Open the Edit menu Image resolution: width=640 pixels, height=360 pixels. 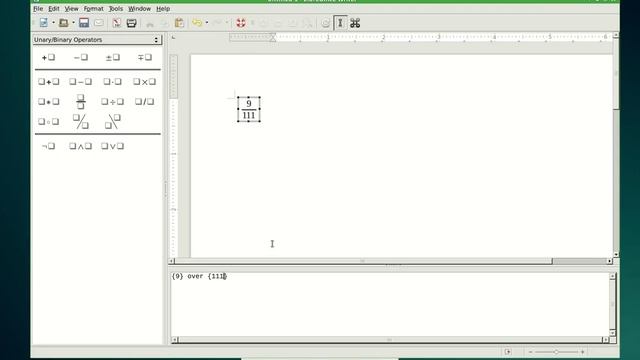coord(53,9)
